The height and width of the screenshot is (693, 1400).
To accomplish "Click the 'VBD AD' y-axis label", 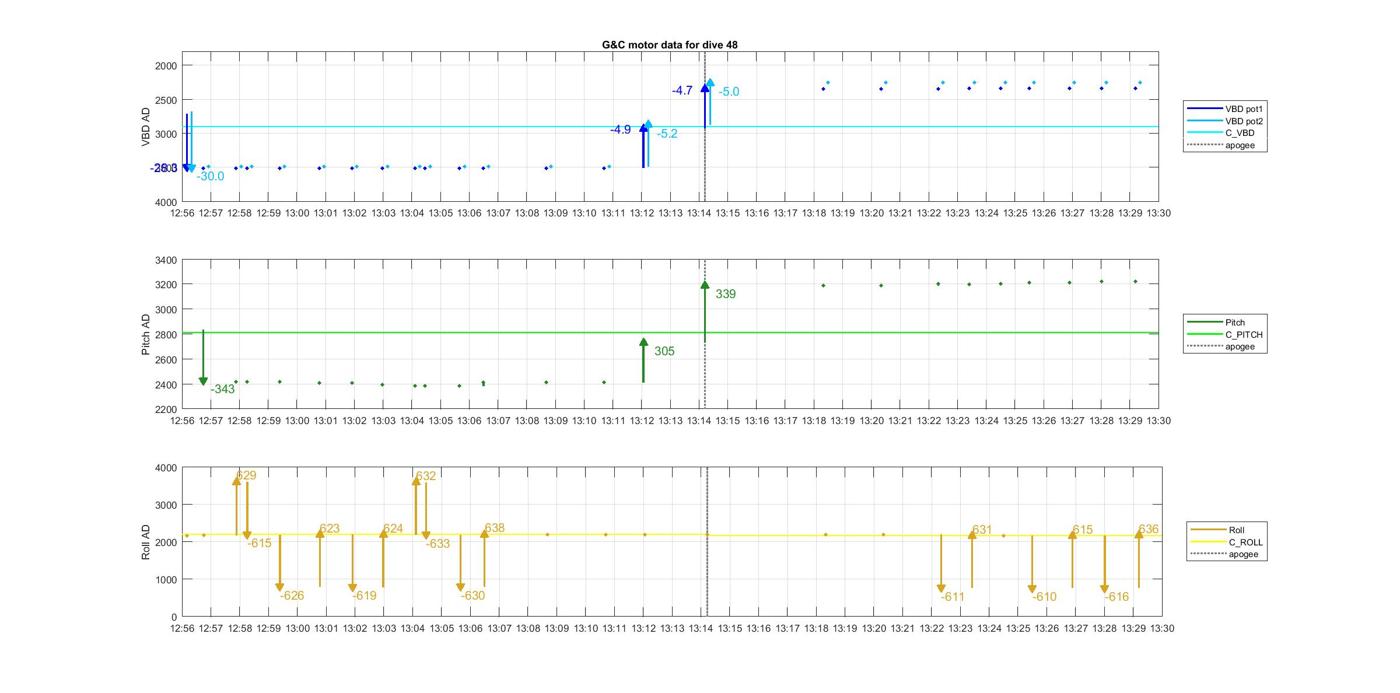I will [x=146, y=127].
